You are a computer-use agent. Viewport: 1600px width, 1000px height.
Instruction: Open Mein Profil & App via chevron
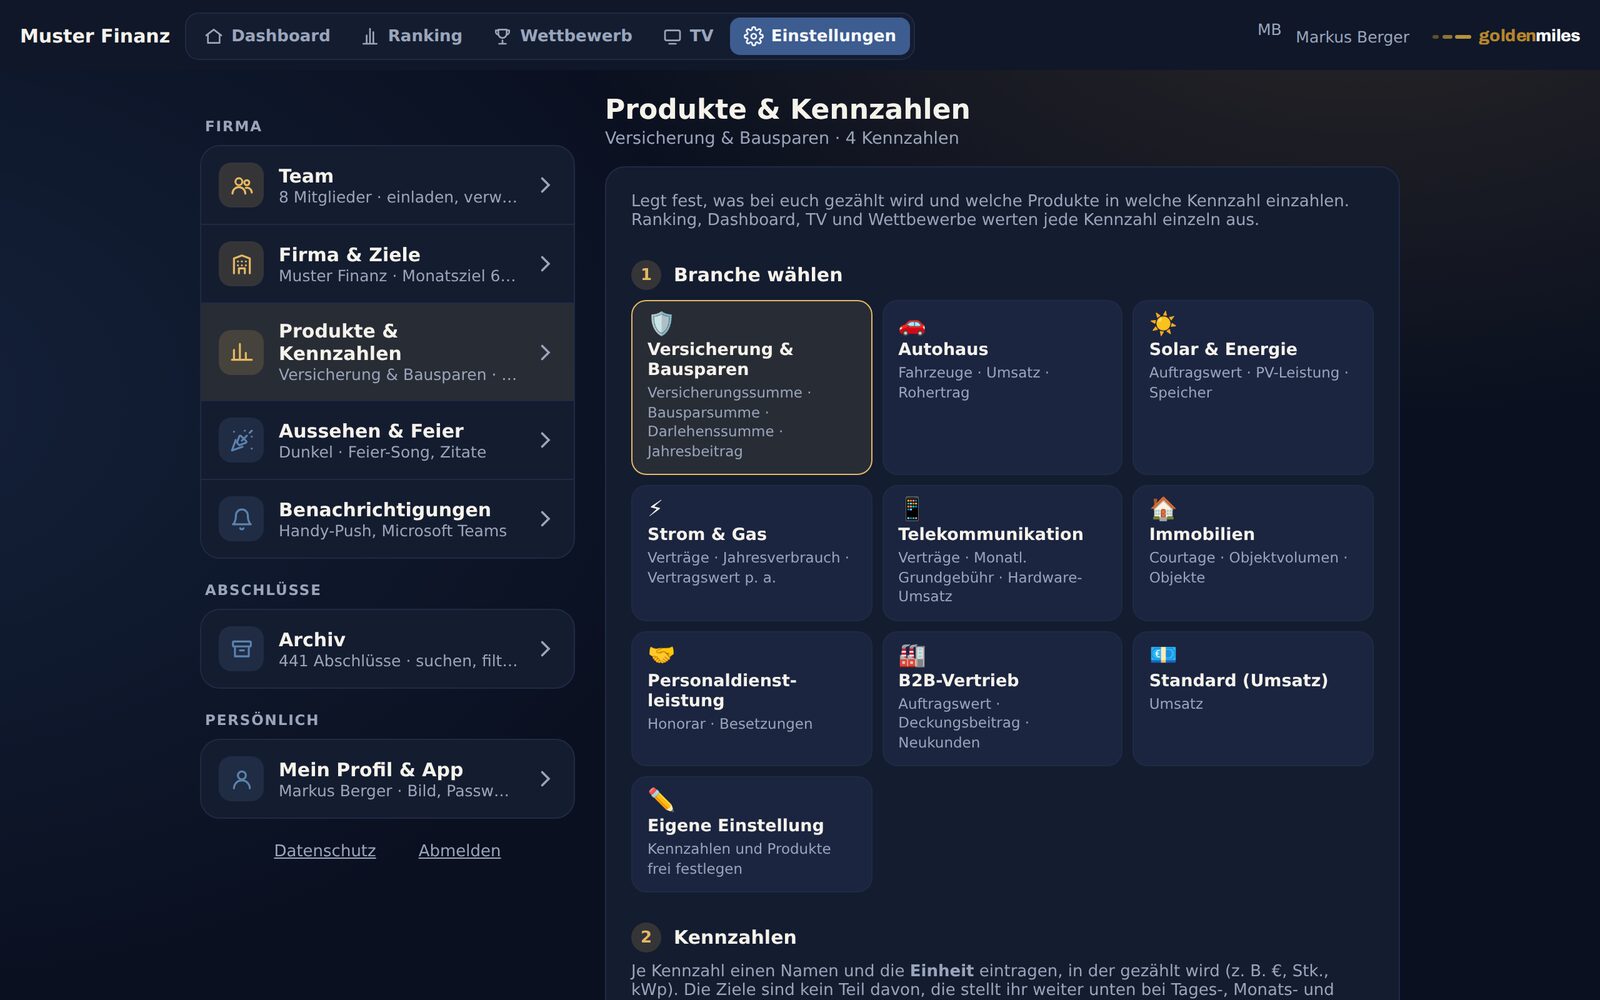545,779
